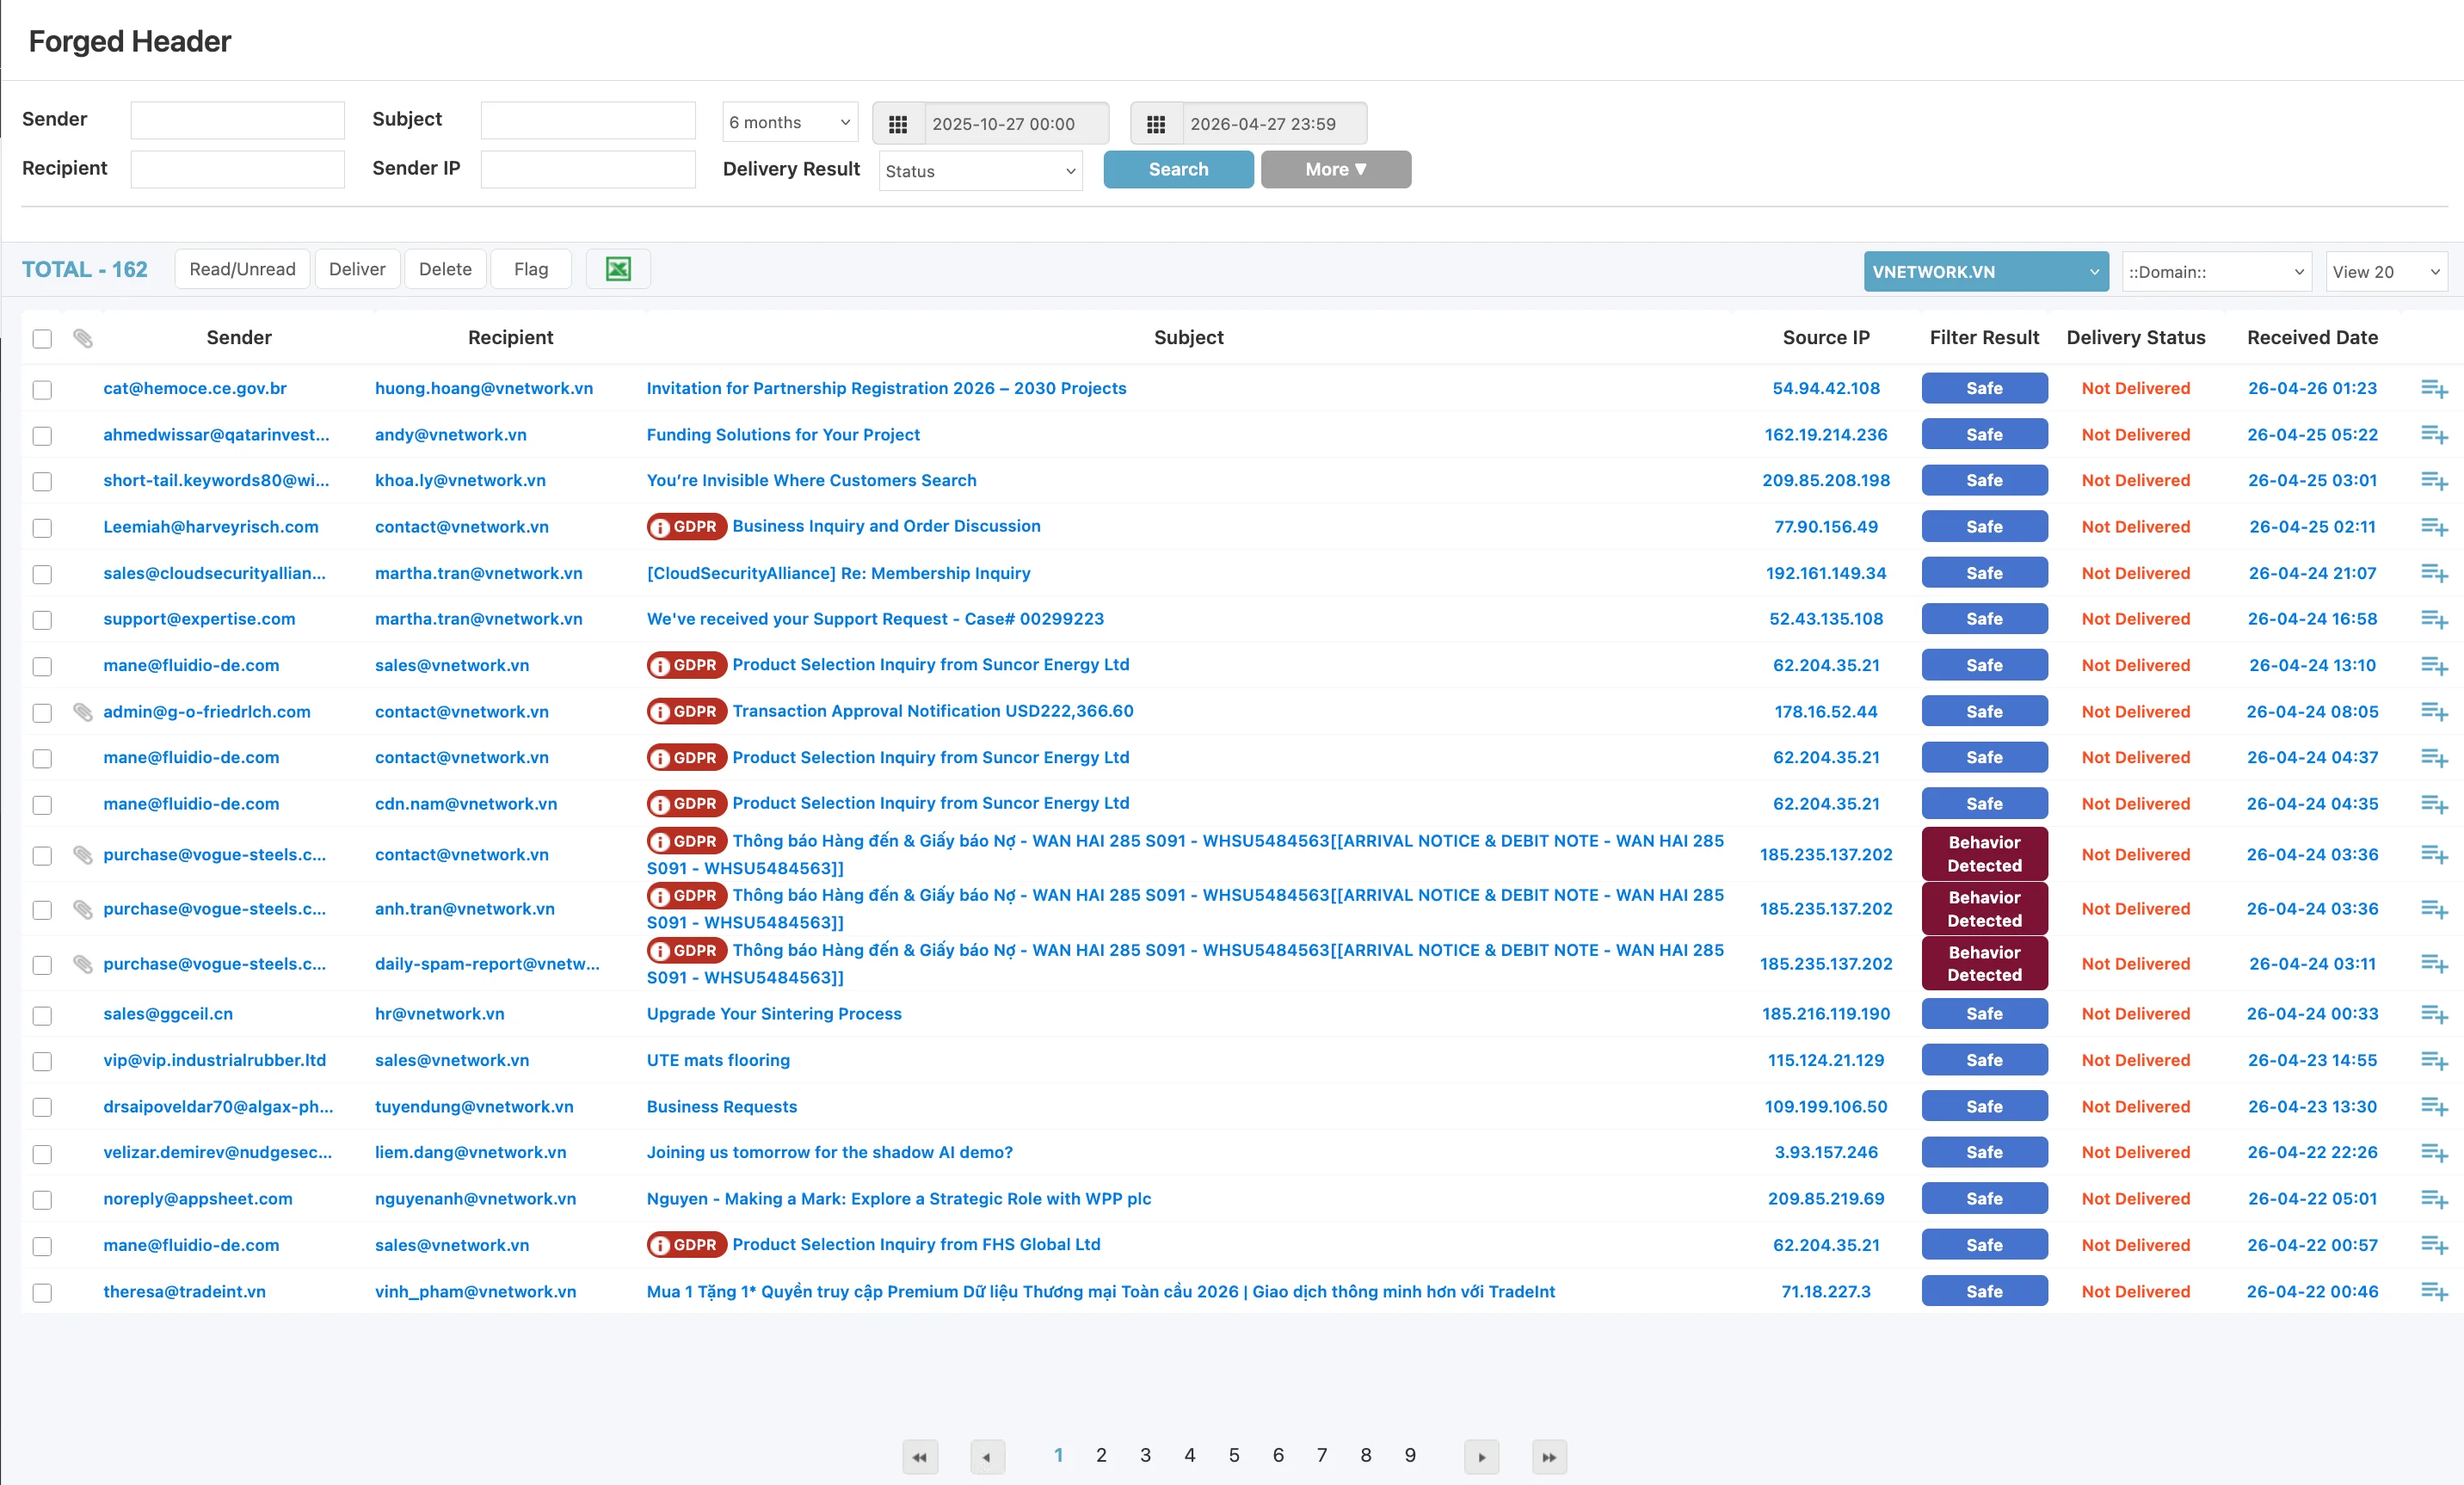The image size is (2464, 1485).
Task: Click add-list icon for velizar.demirev row
Action: [x=2434, y=1153]
